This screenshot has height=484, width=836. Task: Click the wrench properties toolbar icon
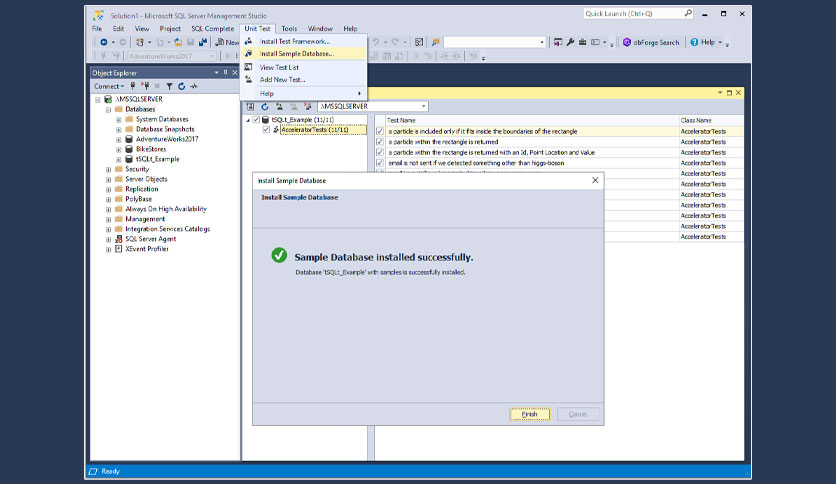[570, 42]
